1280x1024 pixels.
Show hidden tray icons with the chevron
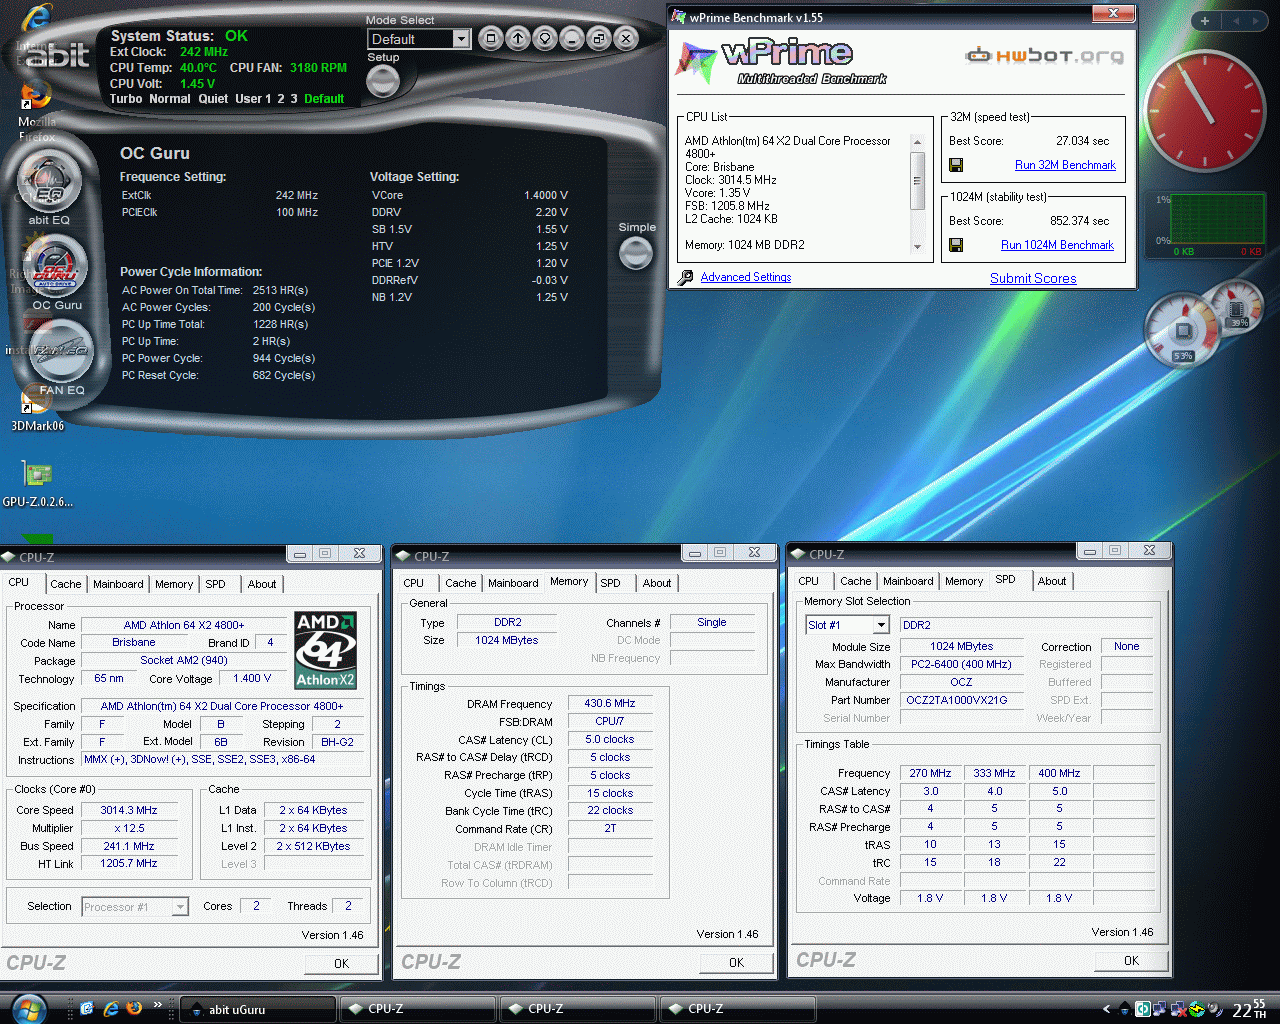pyautogui.click(x=1106, y=1009)
